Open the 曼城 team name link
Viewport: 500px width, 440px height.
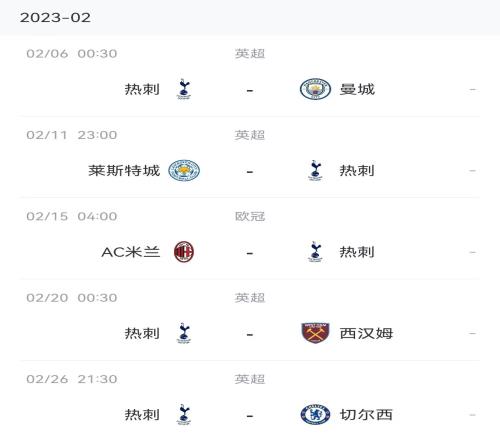tap(357, 89)
